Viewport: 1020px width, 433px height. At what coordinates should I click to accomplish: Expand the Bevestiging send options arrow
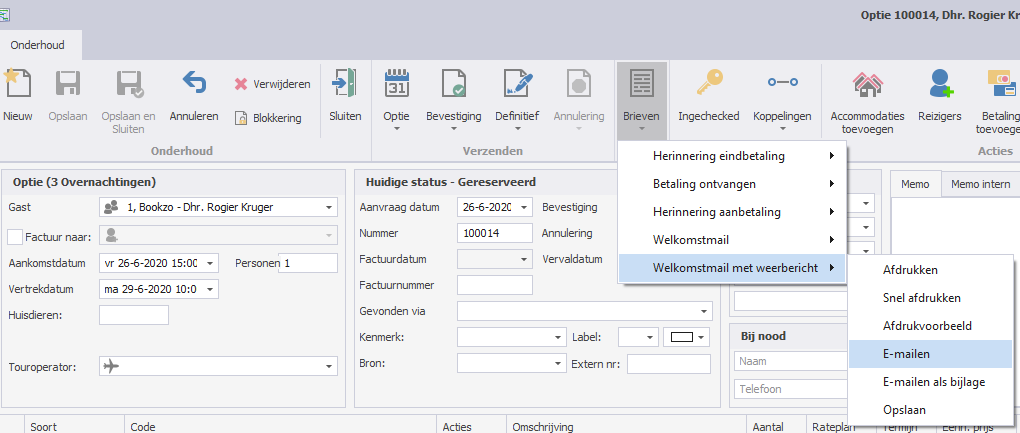point(453,129)
